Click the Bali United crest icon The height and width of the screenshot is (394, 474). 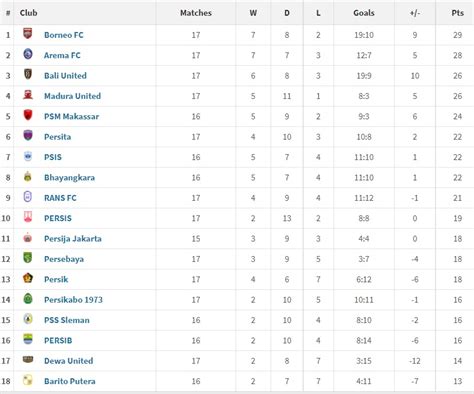(x=28, y=74)
